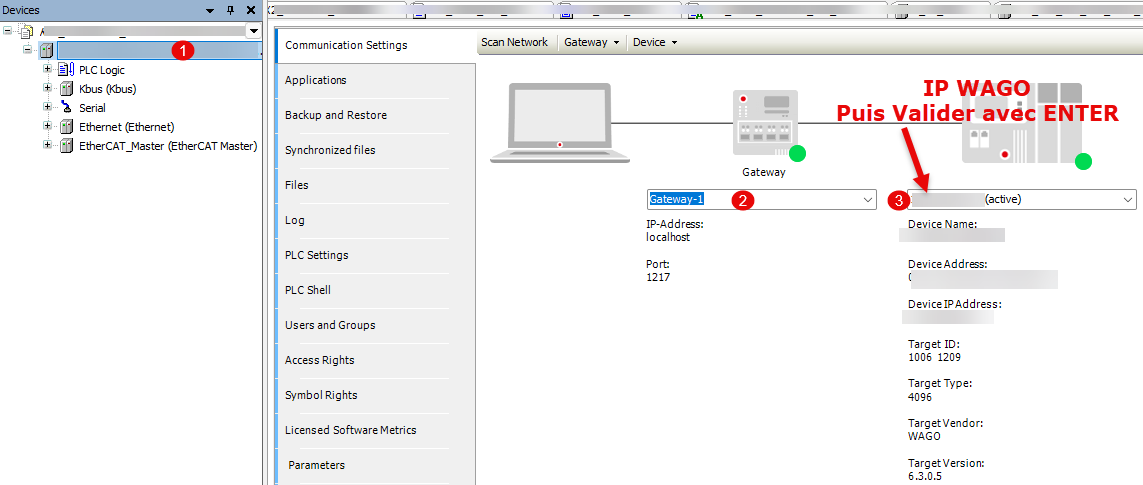Click the Ethernet device icon in tree
Viewport: 1143px width, 485px height.
click(x=67, y=127)
